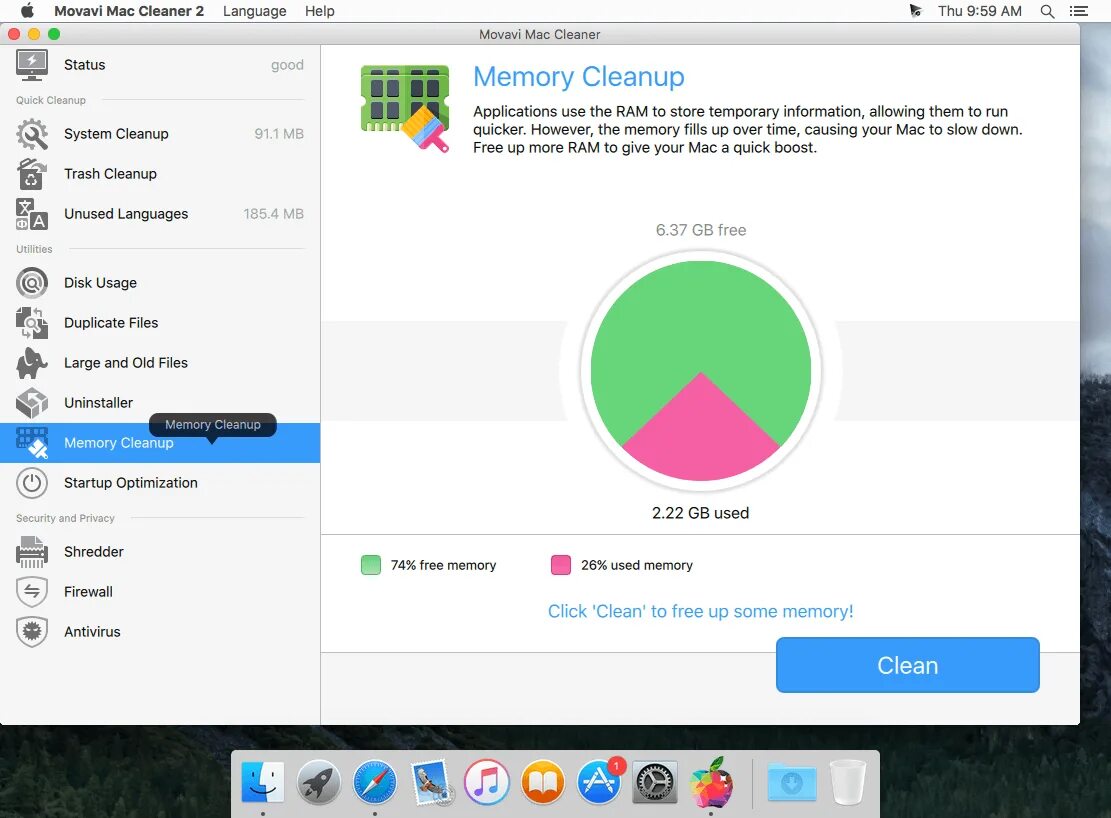Select Trash Cleanup label
This screenshot has height=818, width=1111.
click(x=111, y=174)
